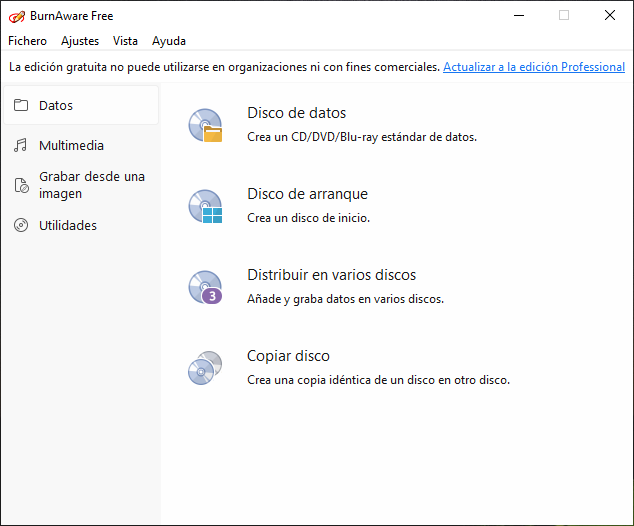The height and width of the screenshot is (526, 634).
Task: Click the Copiar disco double-disc icon
Action: coord(205,368)
